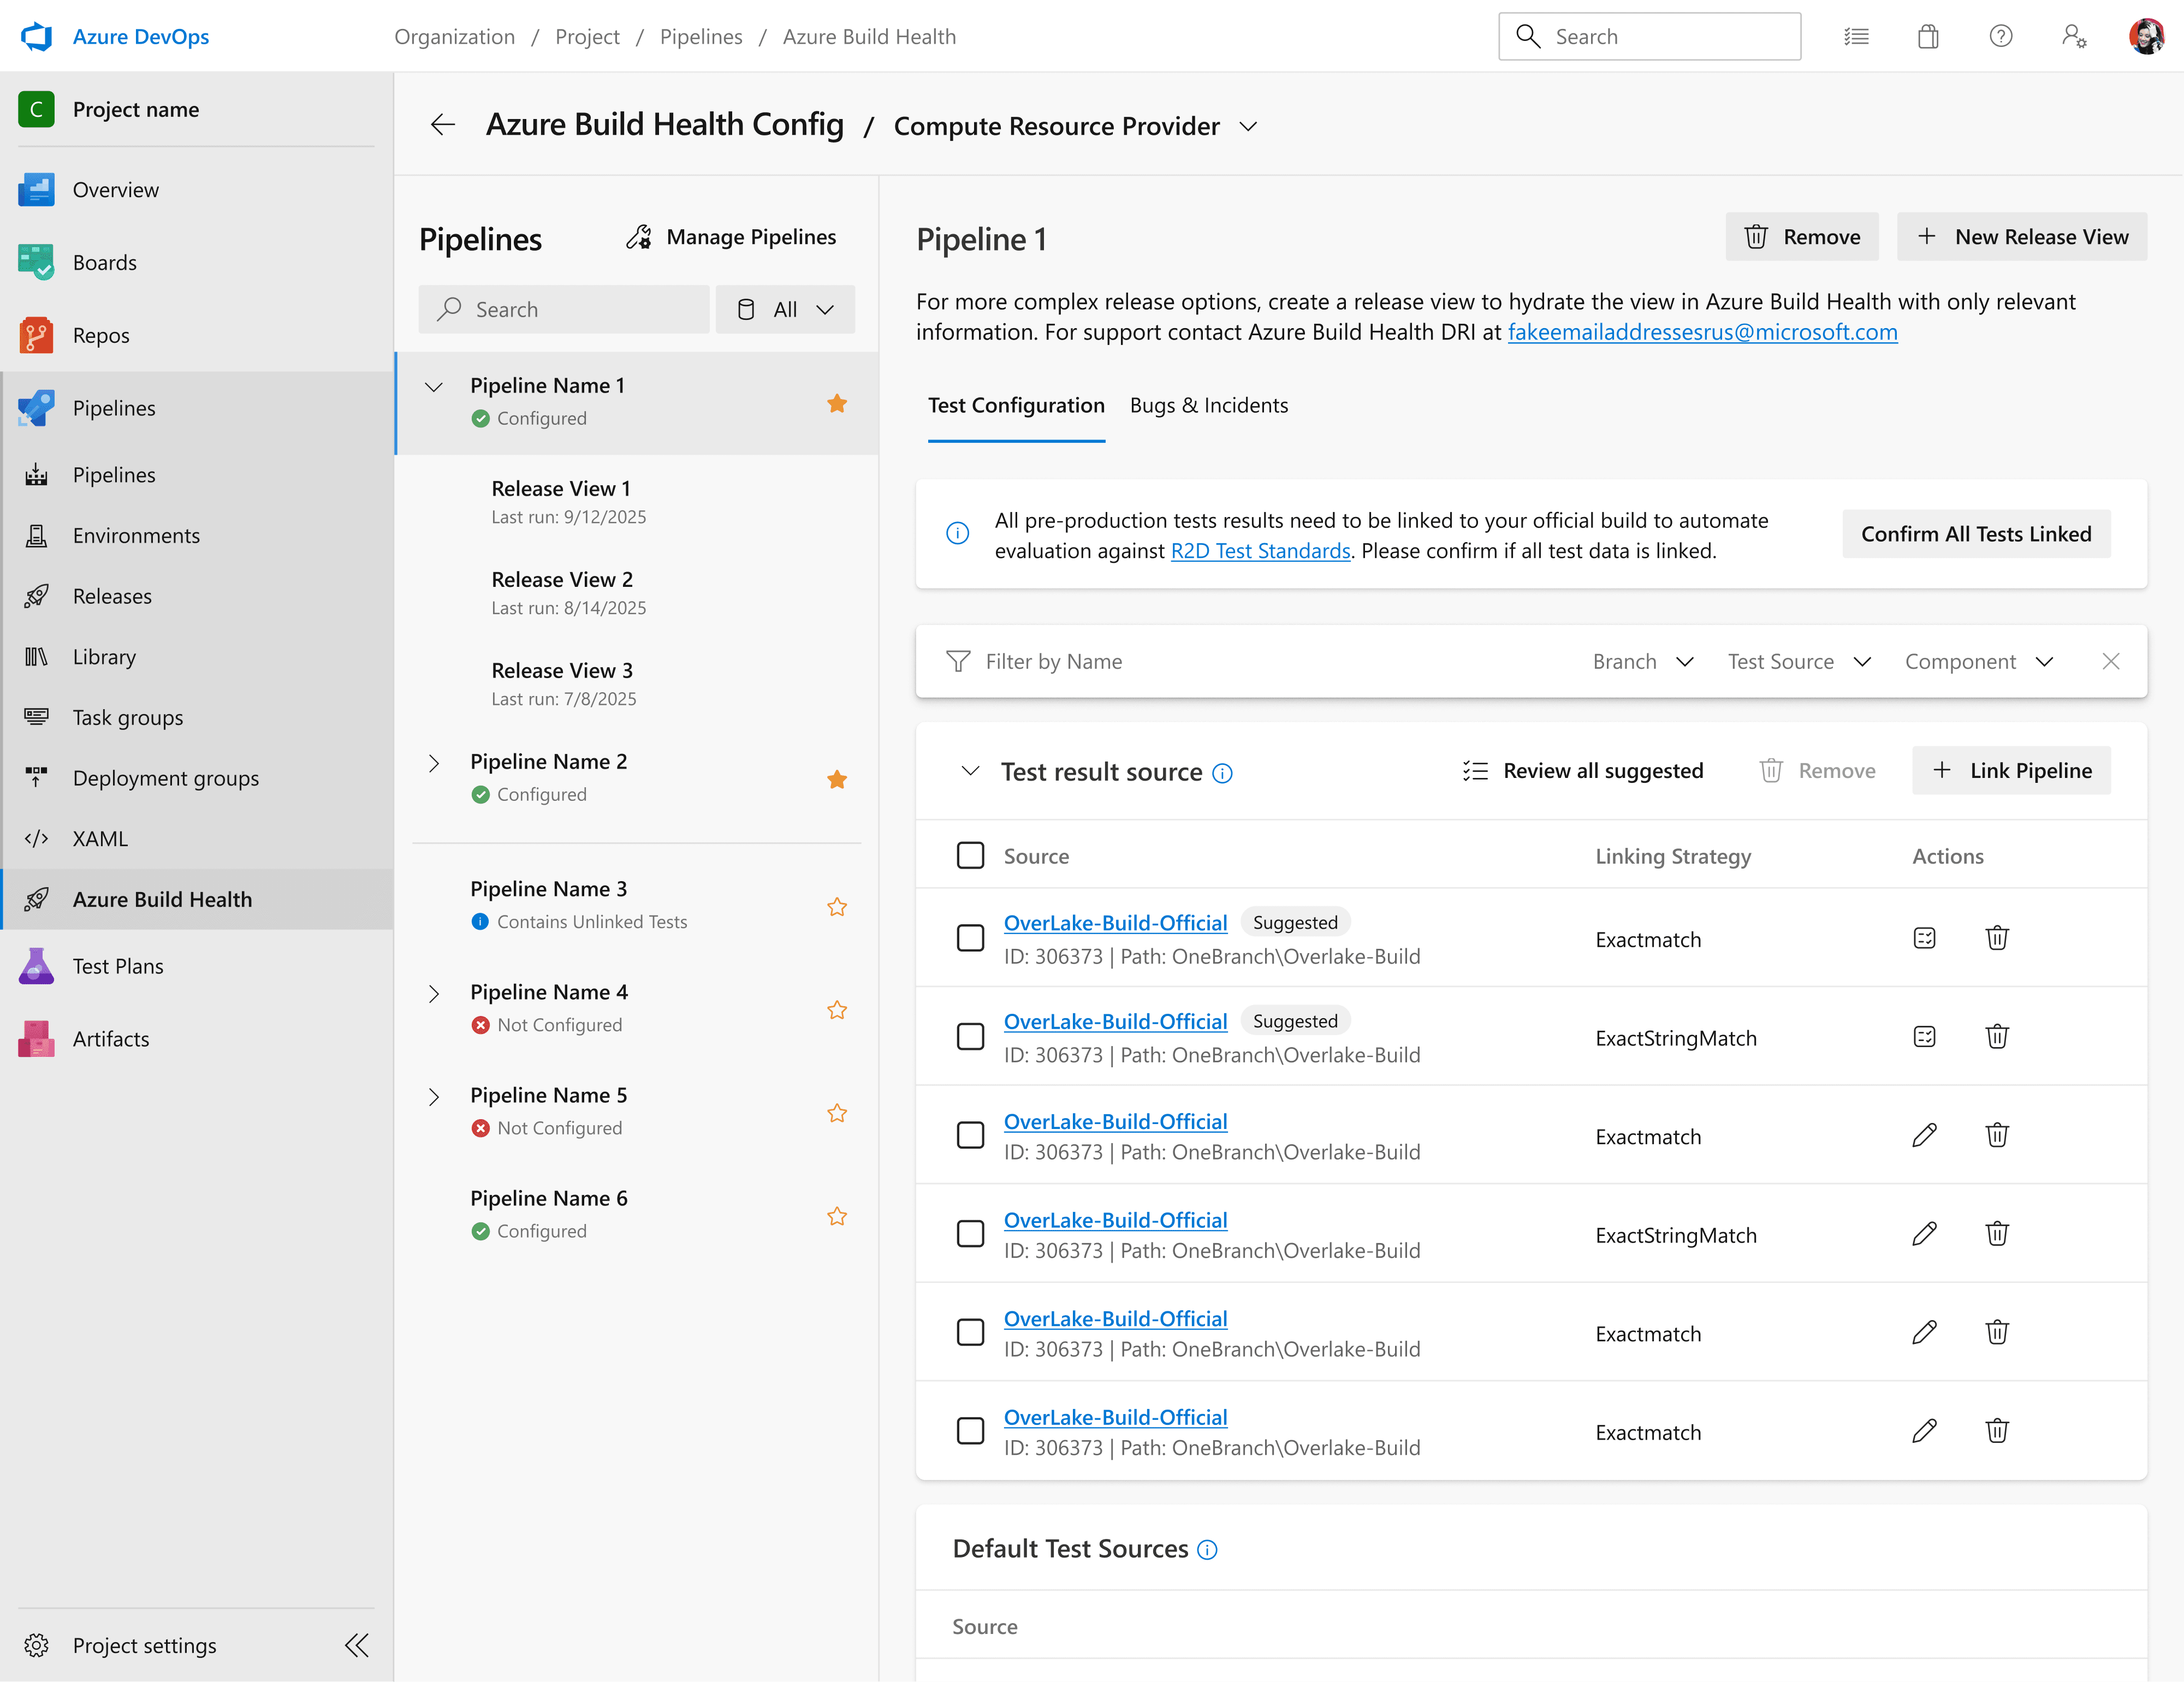The image size is (2184, 1682).
Task: Click the Azure DevOps logo icon
Action: point(36,37)
